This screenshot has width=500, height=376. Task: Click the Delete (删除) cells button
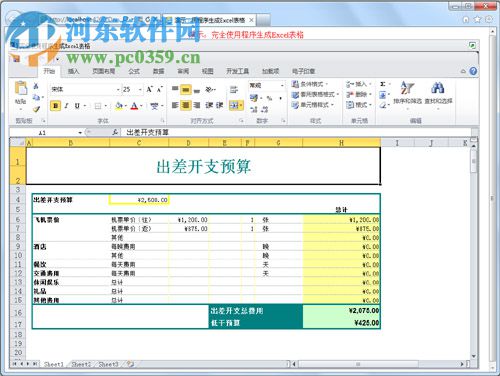coord(359,95)
